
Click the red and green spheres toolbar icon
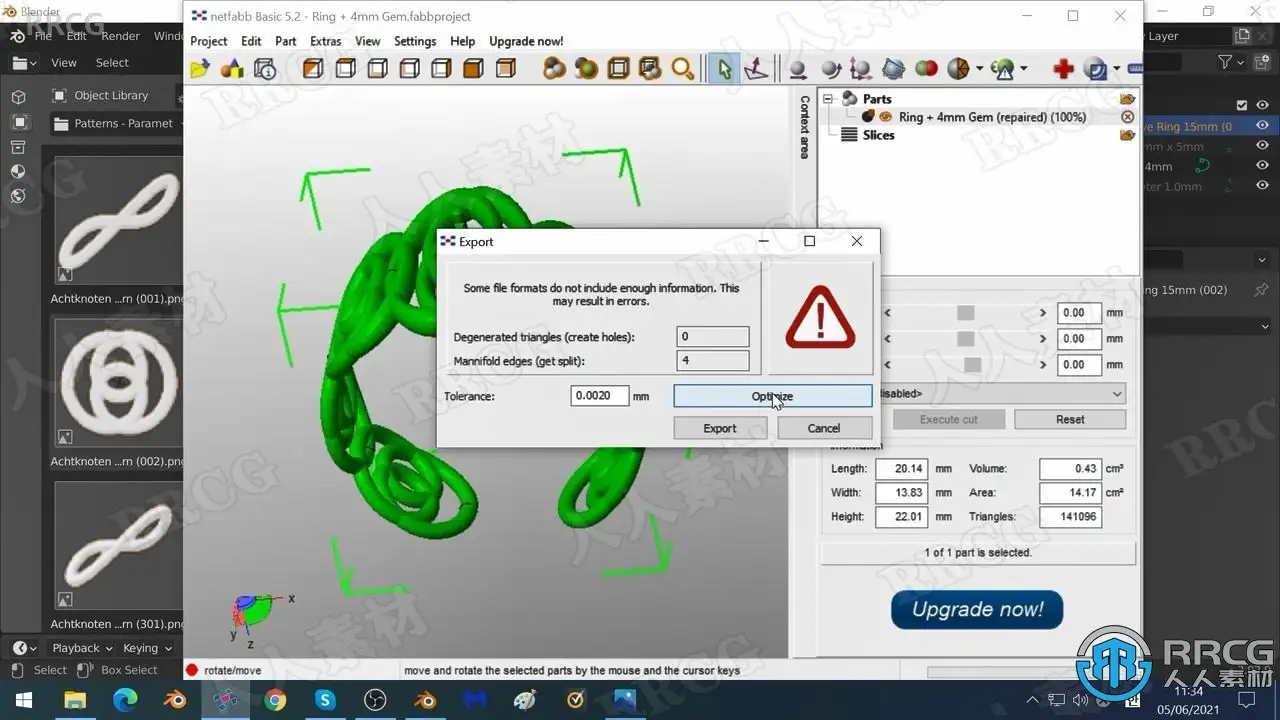point(926,69)
